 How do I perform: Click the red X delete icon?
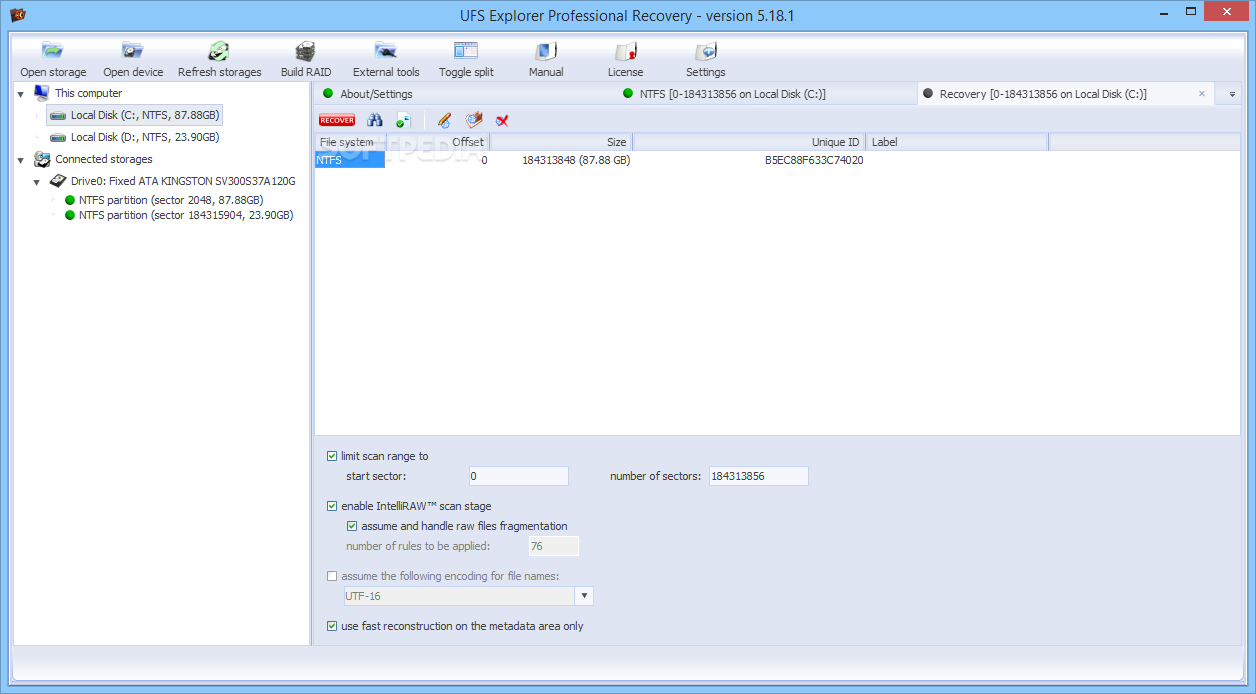pyautogui.click(x=503, y=120)
